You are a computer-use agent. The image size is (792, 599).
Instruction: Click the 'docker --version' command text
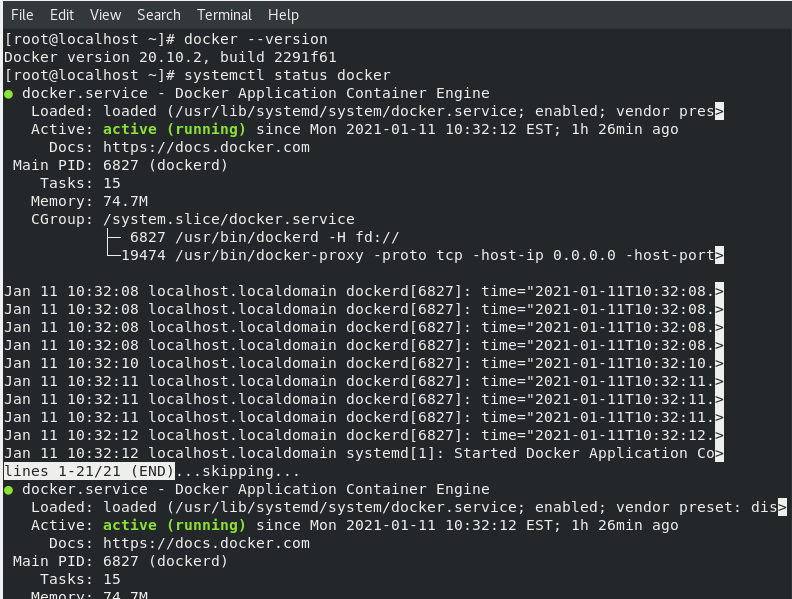256,39
